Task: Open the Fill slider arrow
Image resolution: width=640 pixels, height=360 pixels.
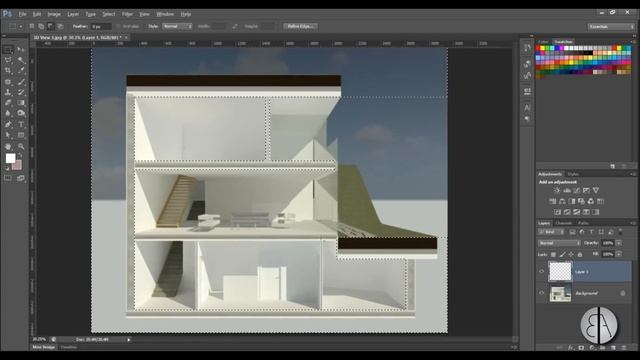Action: (619, 254)
